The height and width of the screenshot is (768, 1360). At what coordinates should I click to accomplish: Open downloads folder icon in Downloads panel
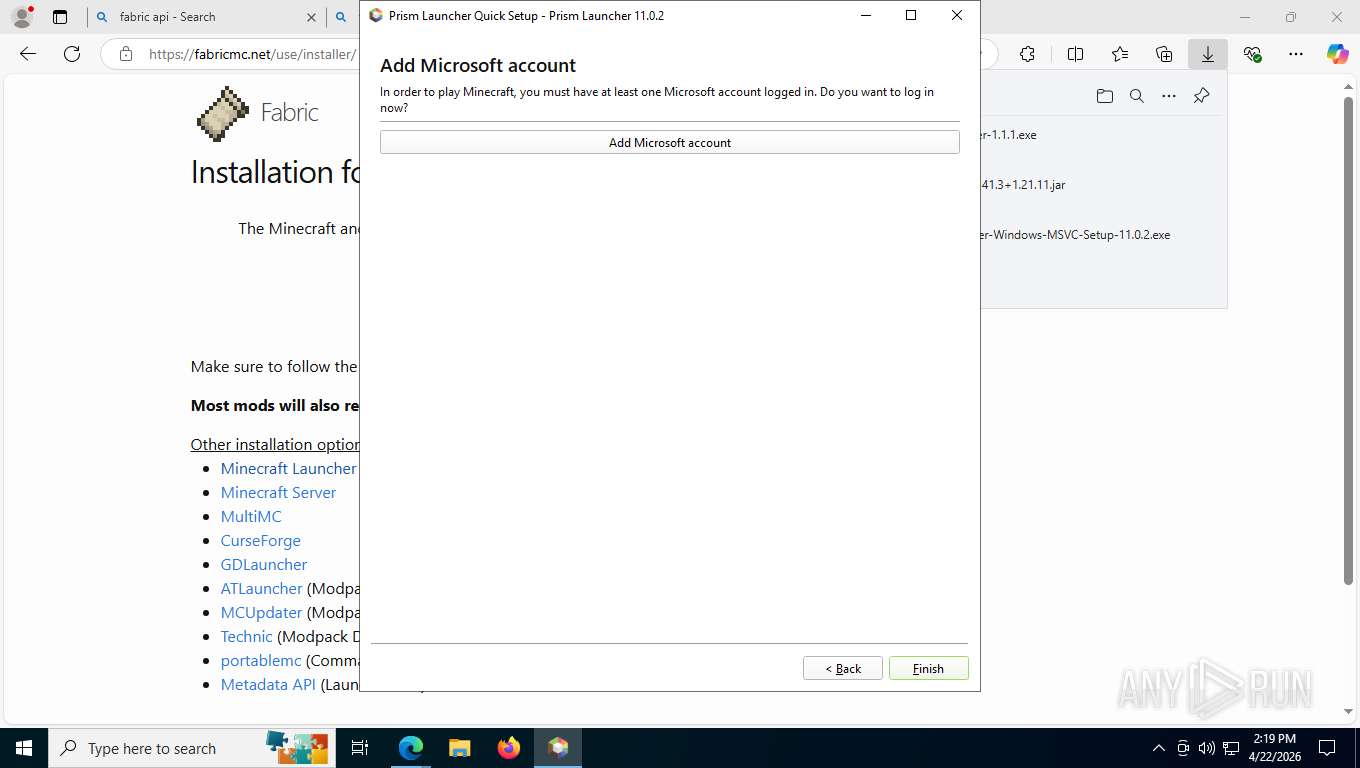click(x=1104, y=96)
